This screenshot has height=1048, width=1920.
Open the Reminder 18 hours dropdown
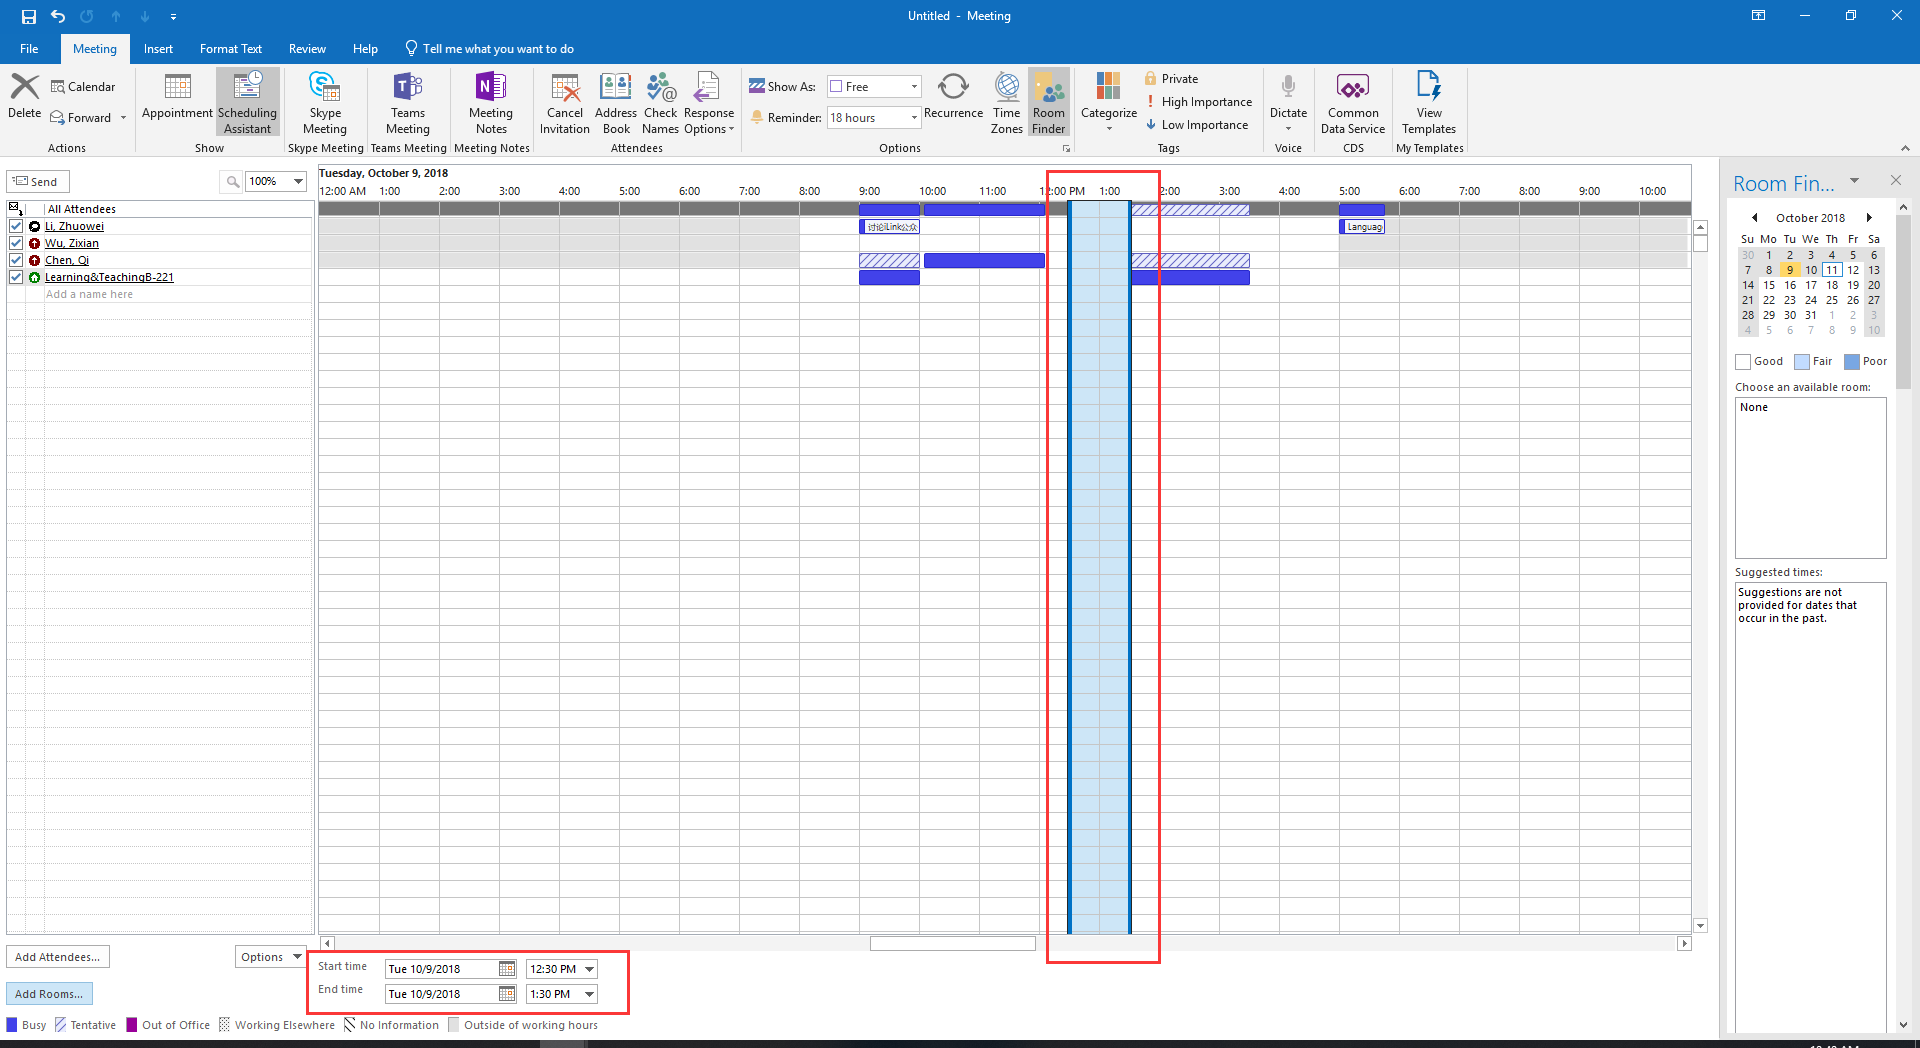coord(913,118)
